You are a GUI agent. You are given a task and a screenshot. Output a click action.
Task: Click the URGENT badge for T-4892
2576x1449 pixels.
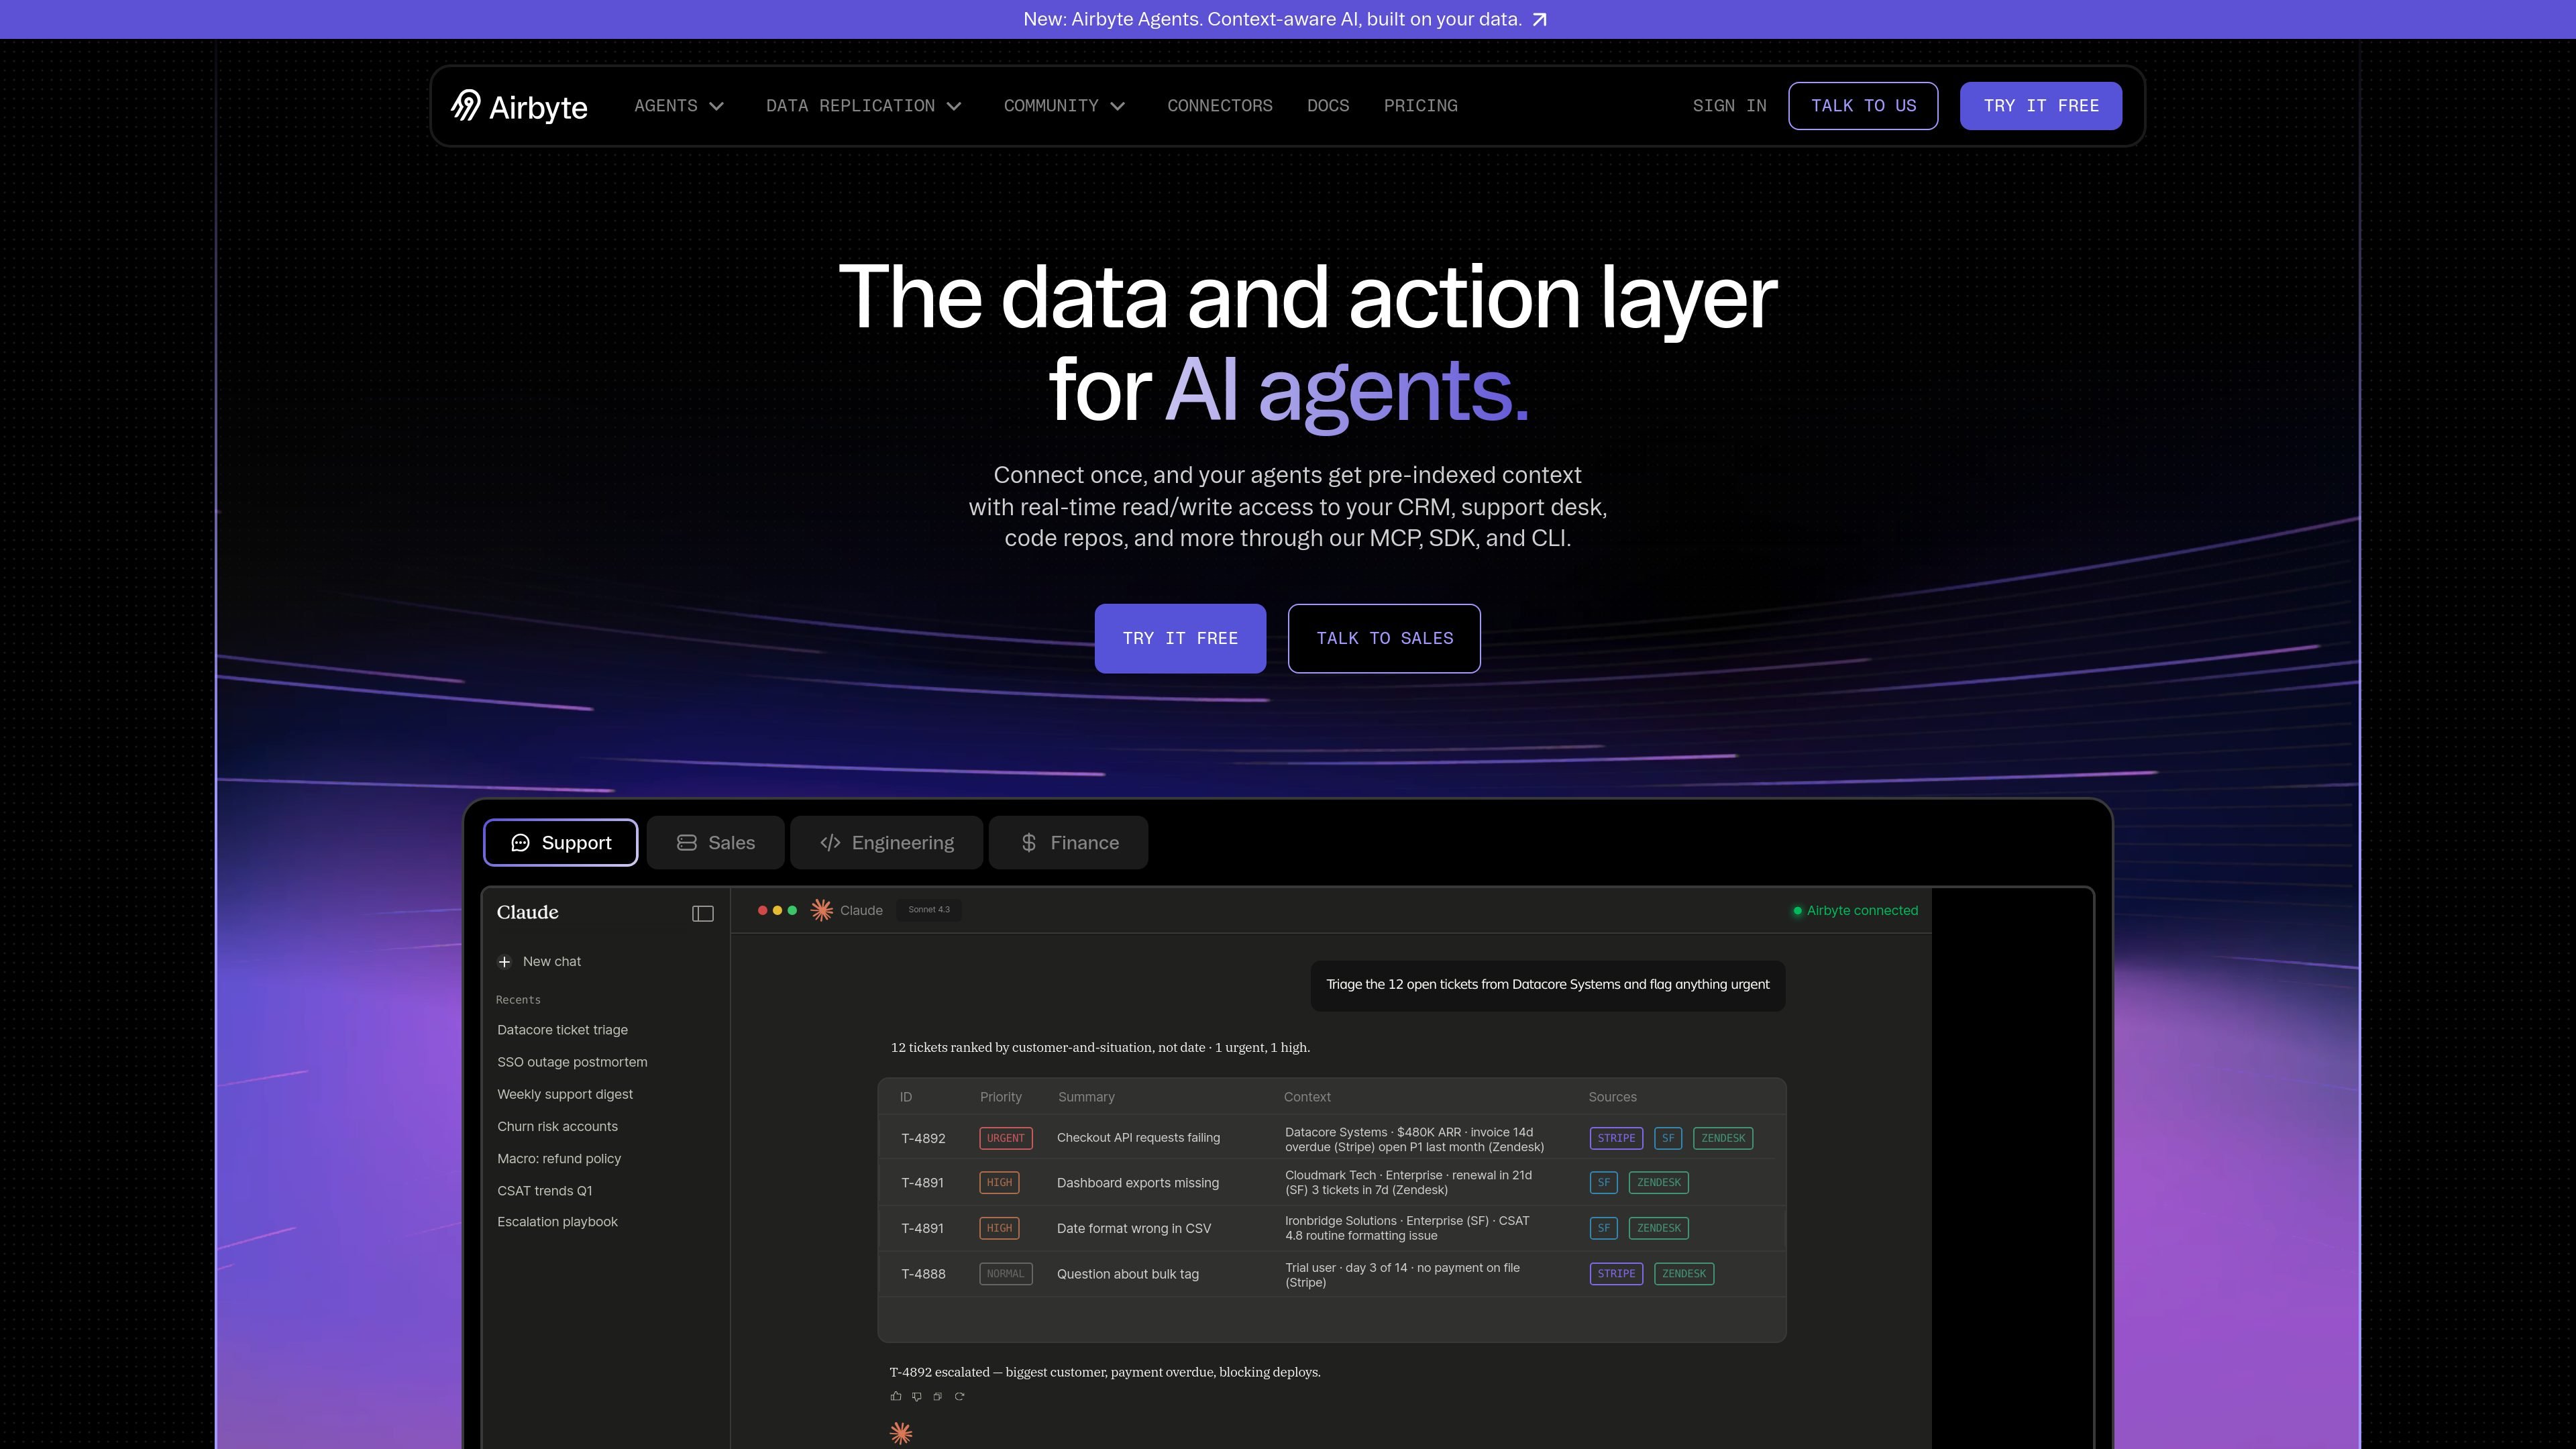coord(1006,1138)
